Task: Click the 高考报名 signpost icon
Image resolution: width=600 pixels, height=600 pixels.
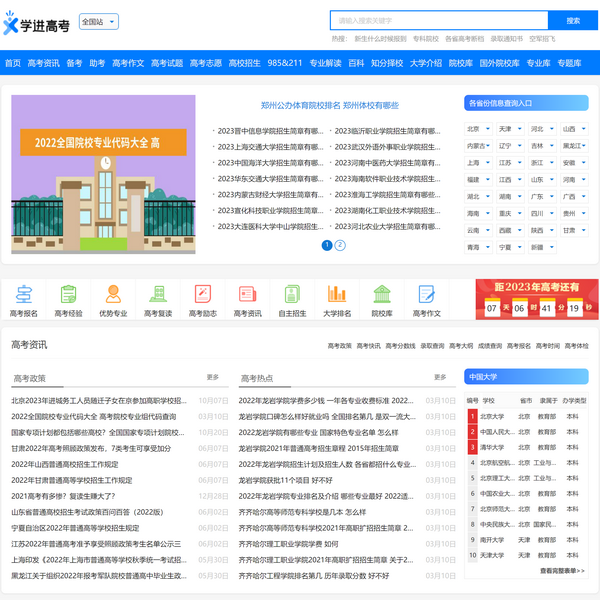Action: coord(23,294)
